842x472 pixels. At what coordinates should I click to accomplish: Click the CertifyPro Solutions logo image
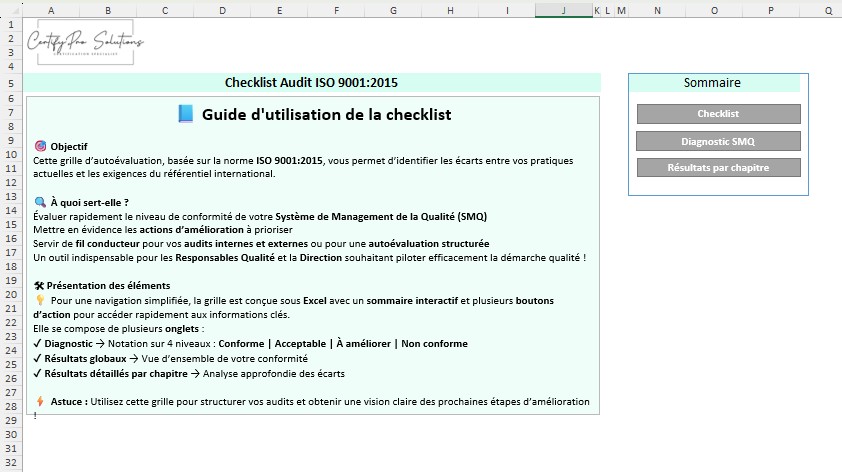pos(85,42)
